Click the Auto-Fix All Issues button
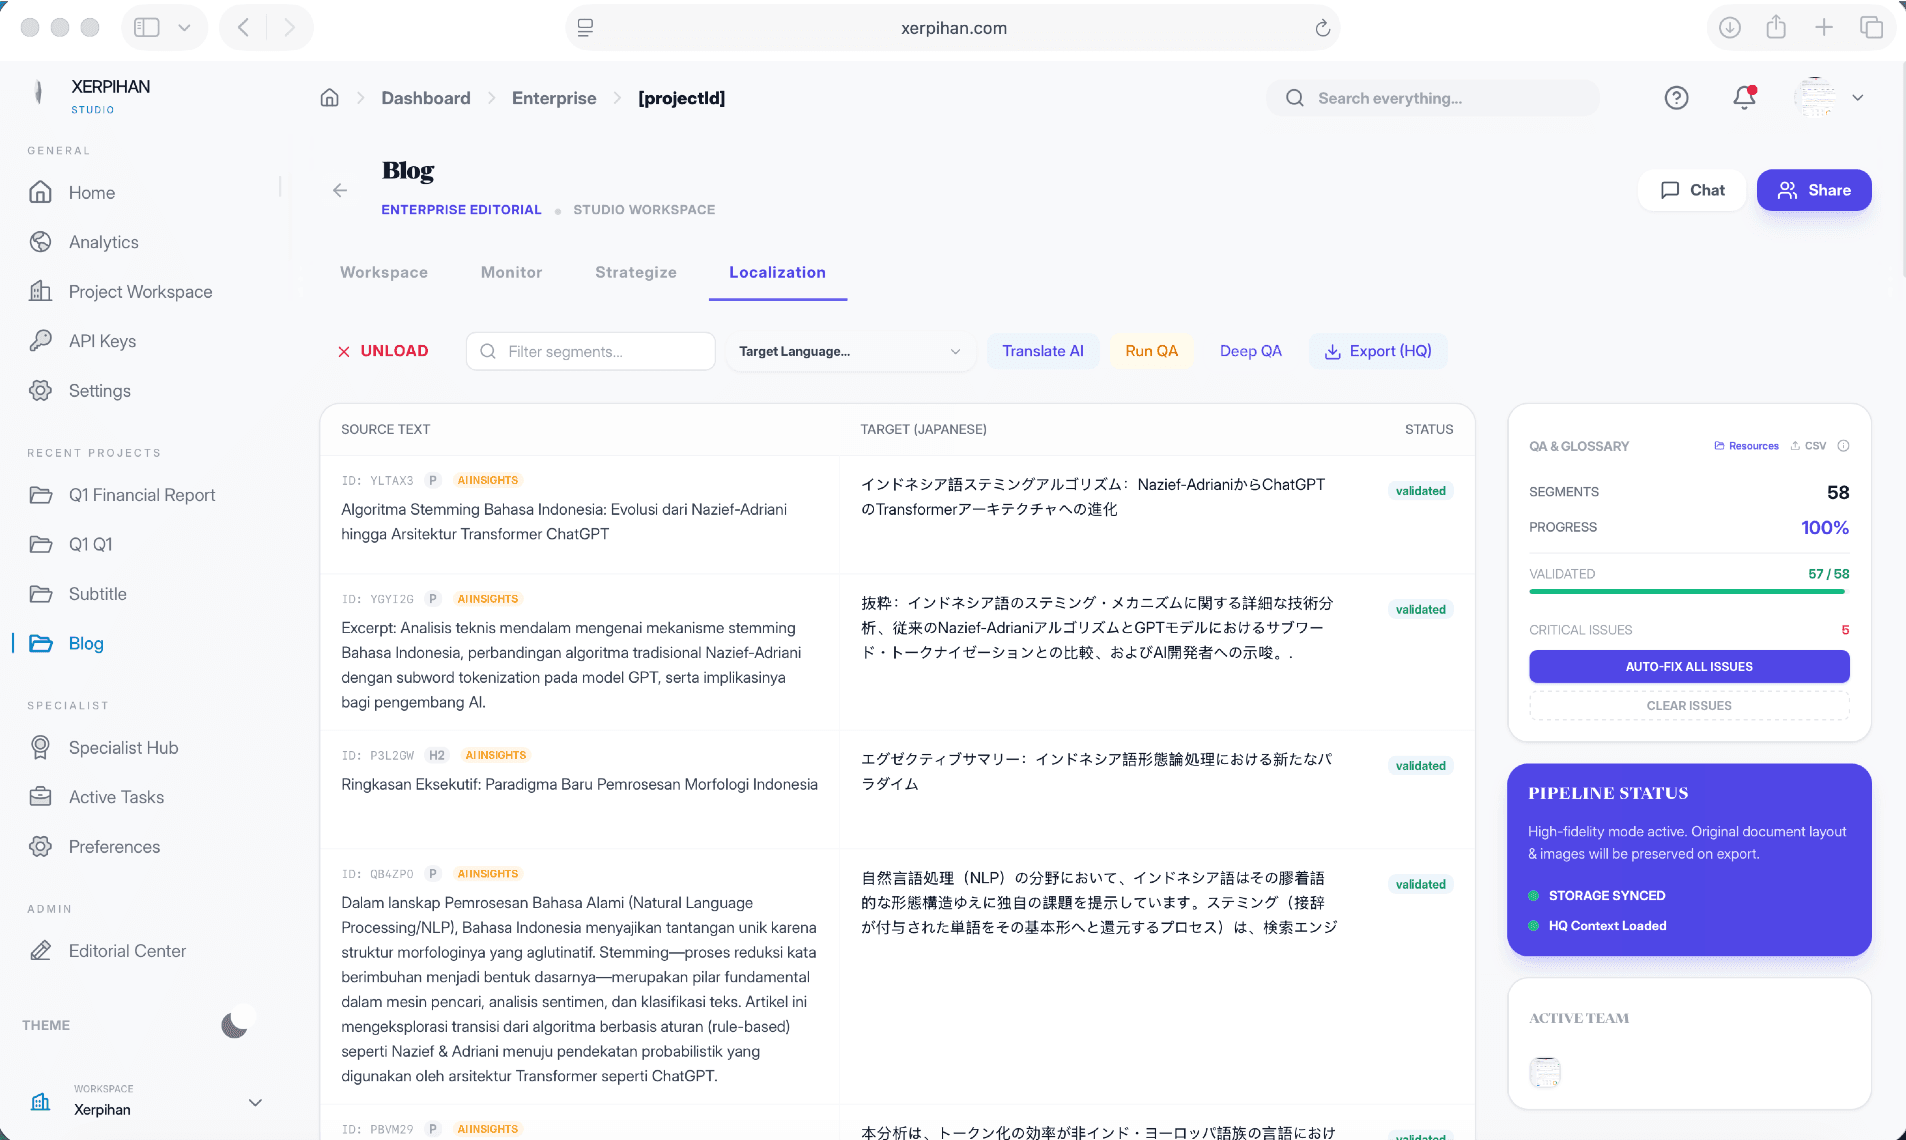Screen dimensions: 1906x1140 pyautogui.click(x=1688, y=666)
